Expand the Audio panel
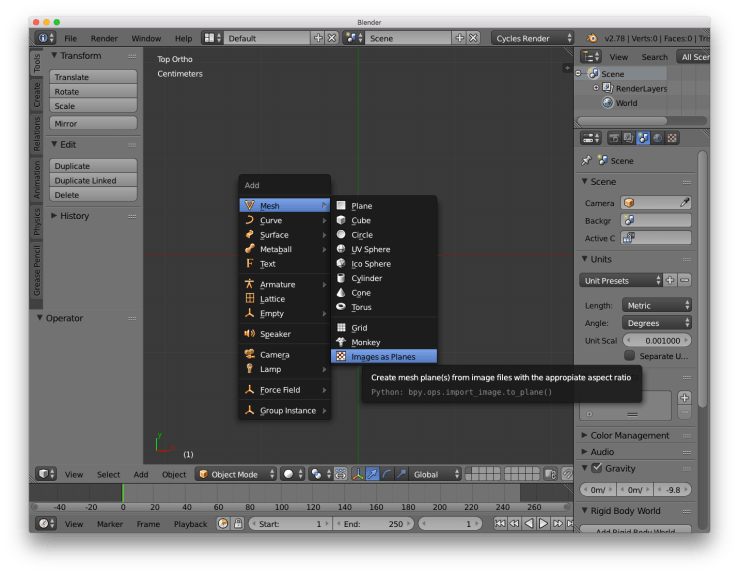The image size is (739, 574). pos(585,452)
